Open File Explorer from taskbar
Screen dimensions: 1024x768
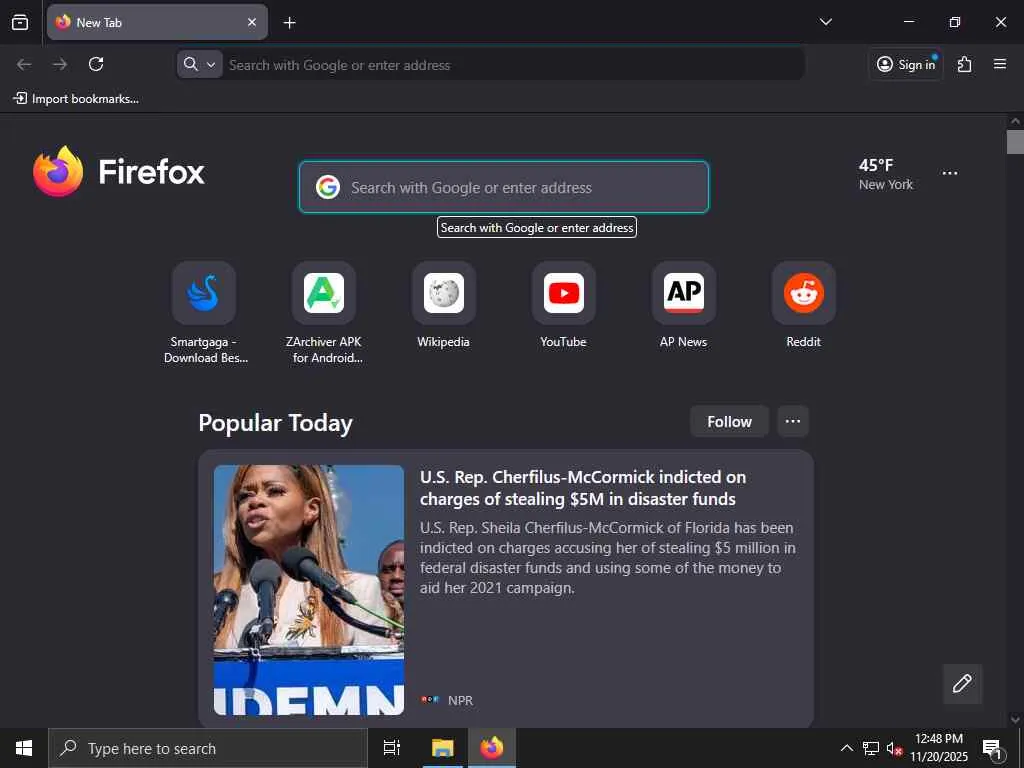(x=442, y=748)
